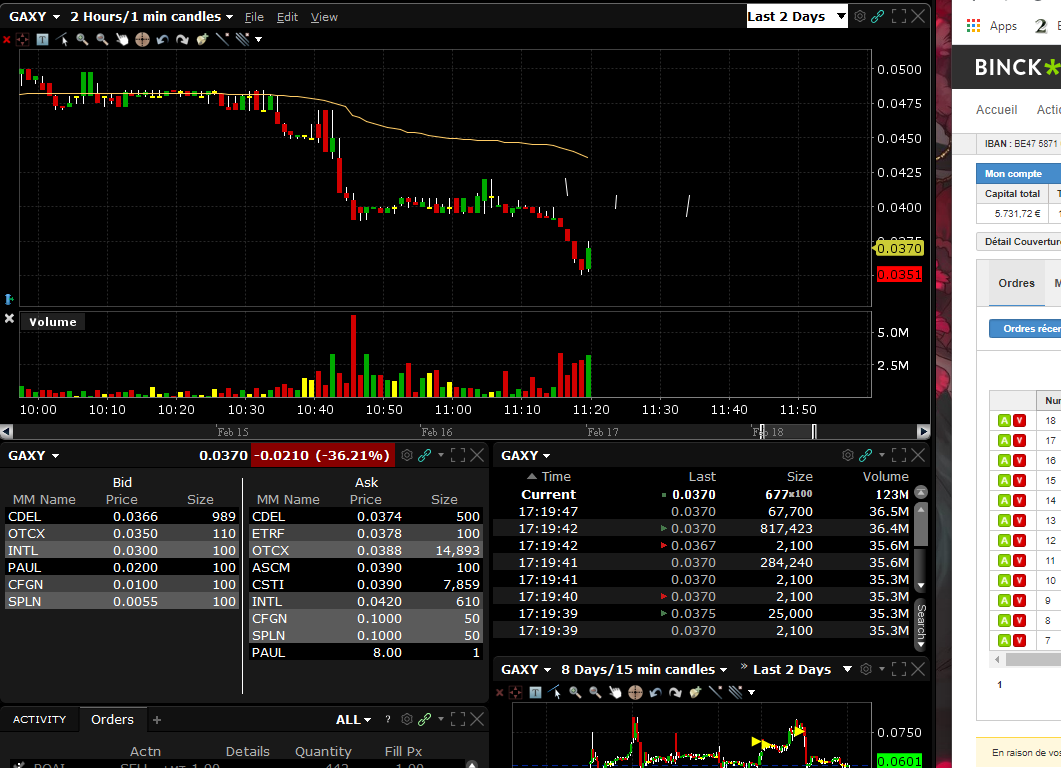1061x768 pixels.
Task: Switch to the ACTIVITY tab
Action: pos(40,719)
